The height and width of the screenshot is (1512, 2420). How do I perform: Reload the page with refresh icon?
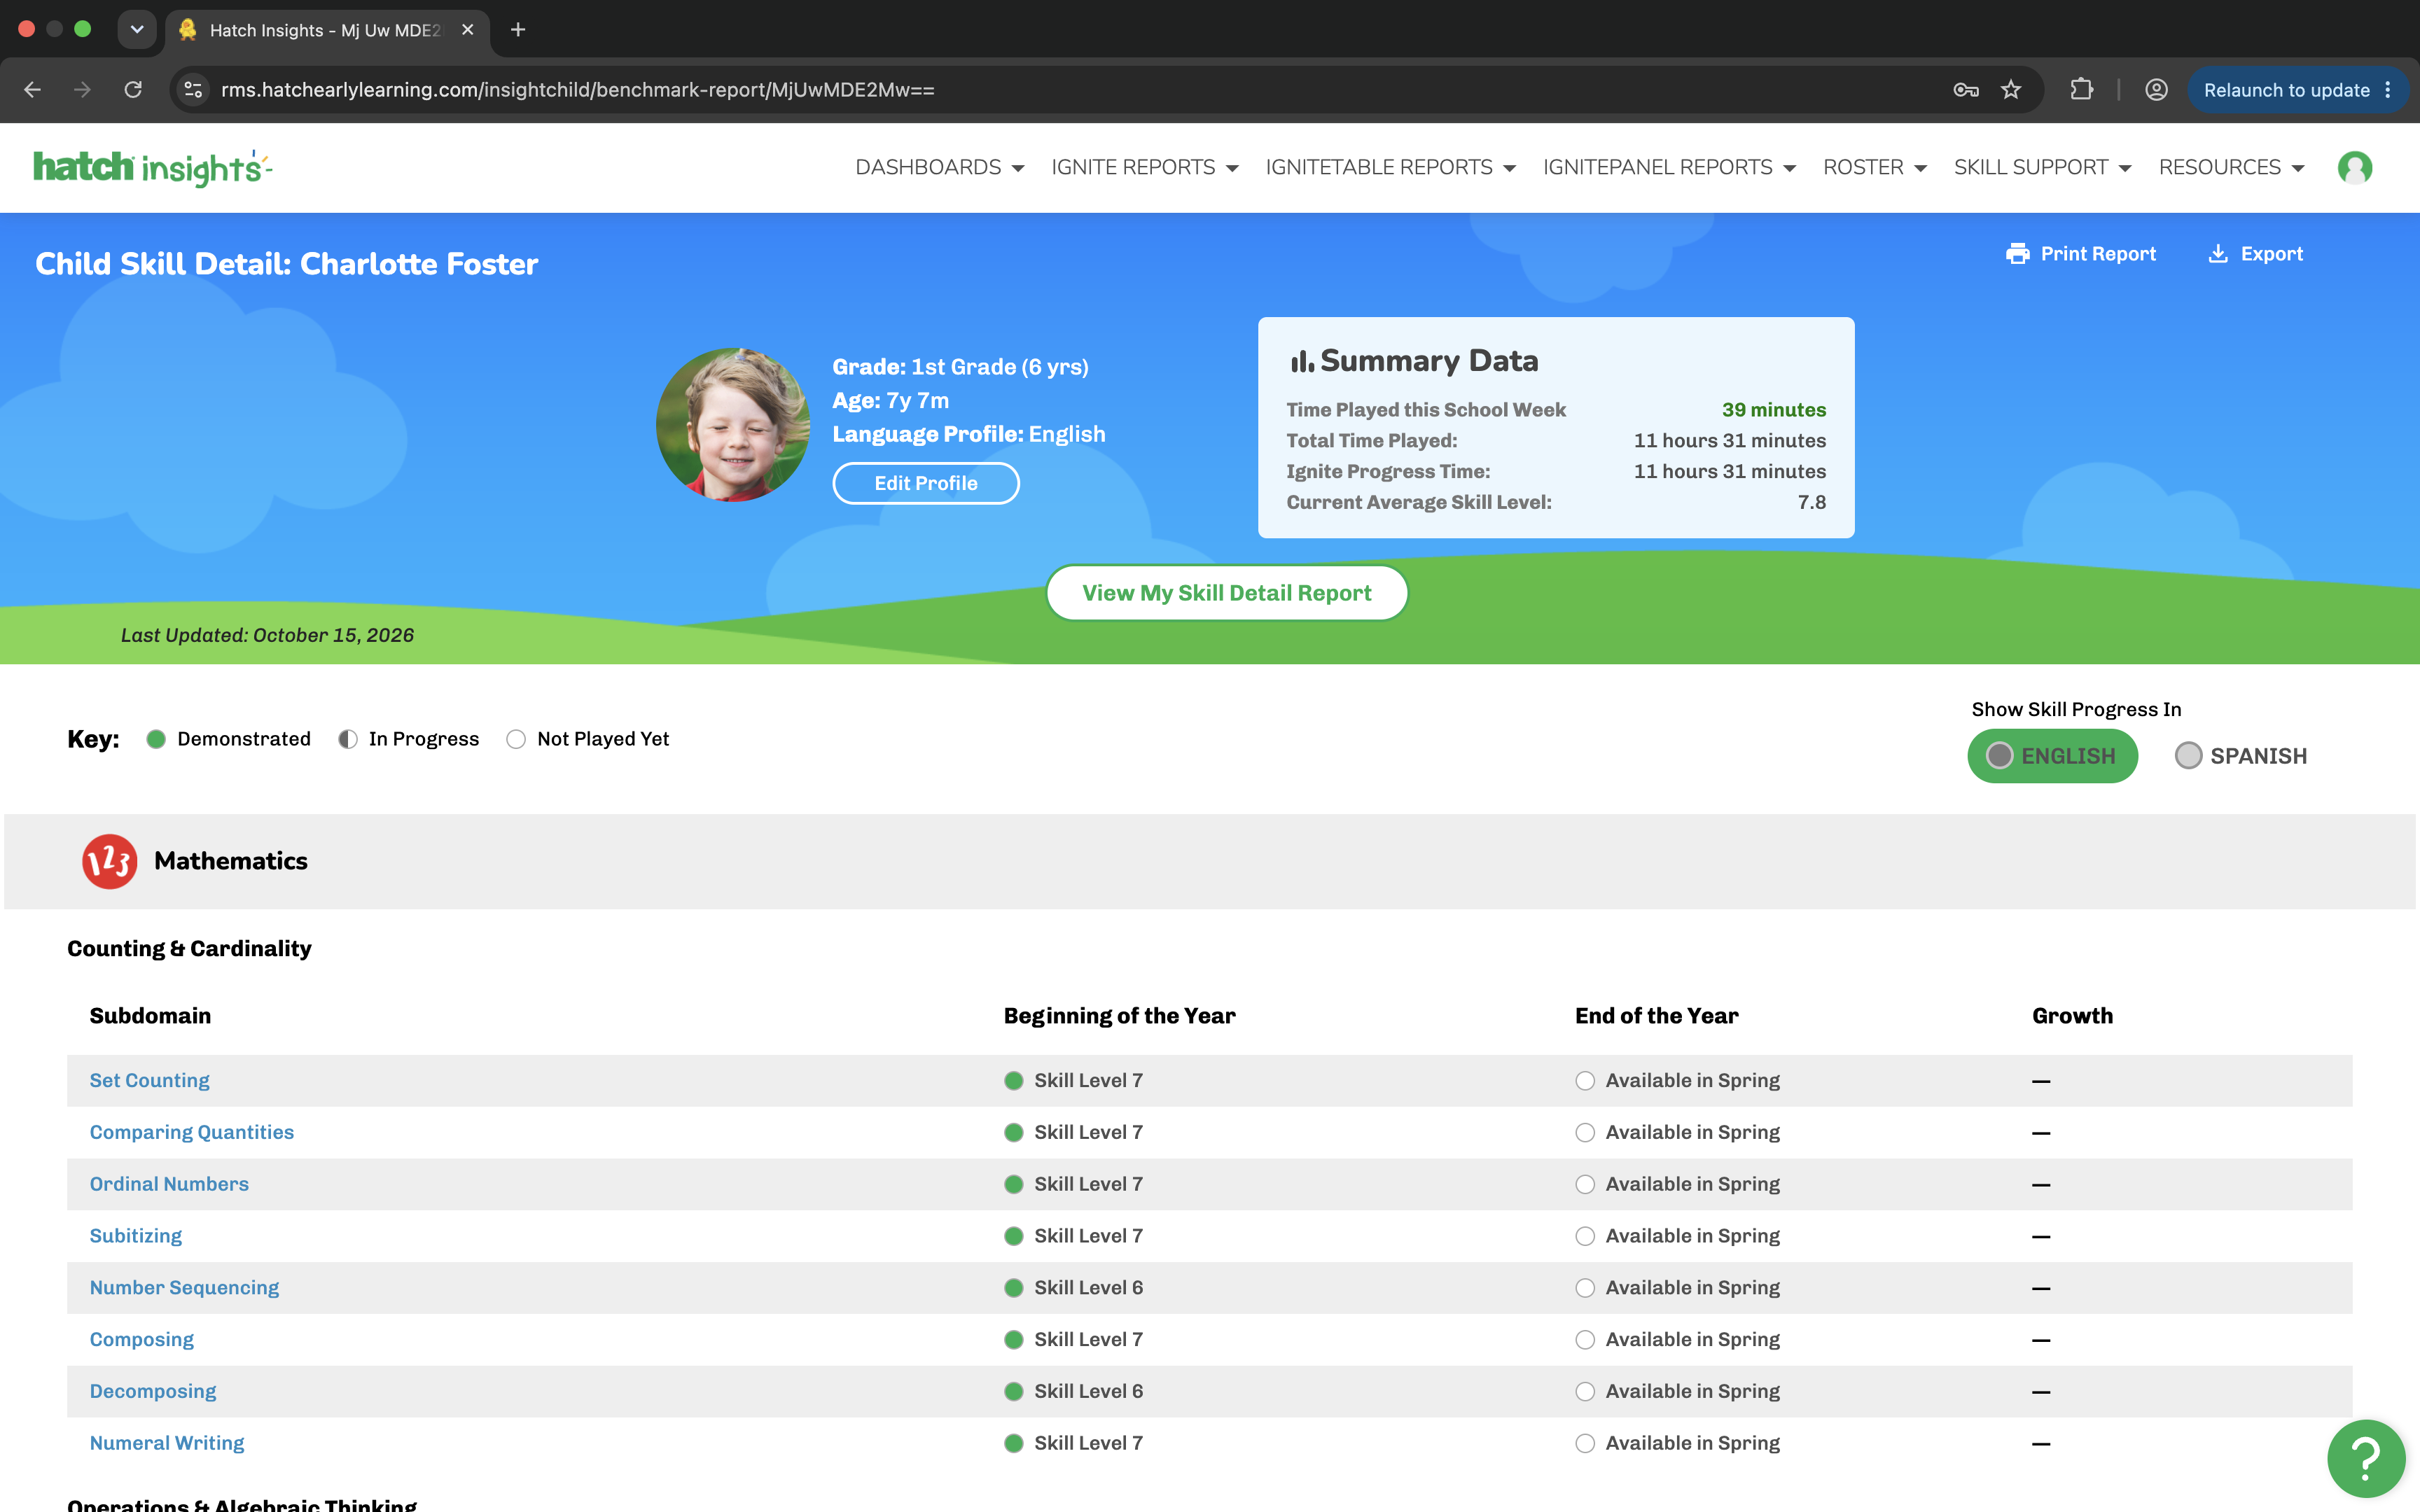tap(133, 90)
